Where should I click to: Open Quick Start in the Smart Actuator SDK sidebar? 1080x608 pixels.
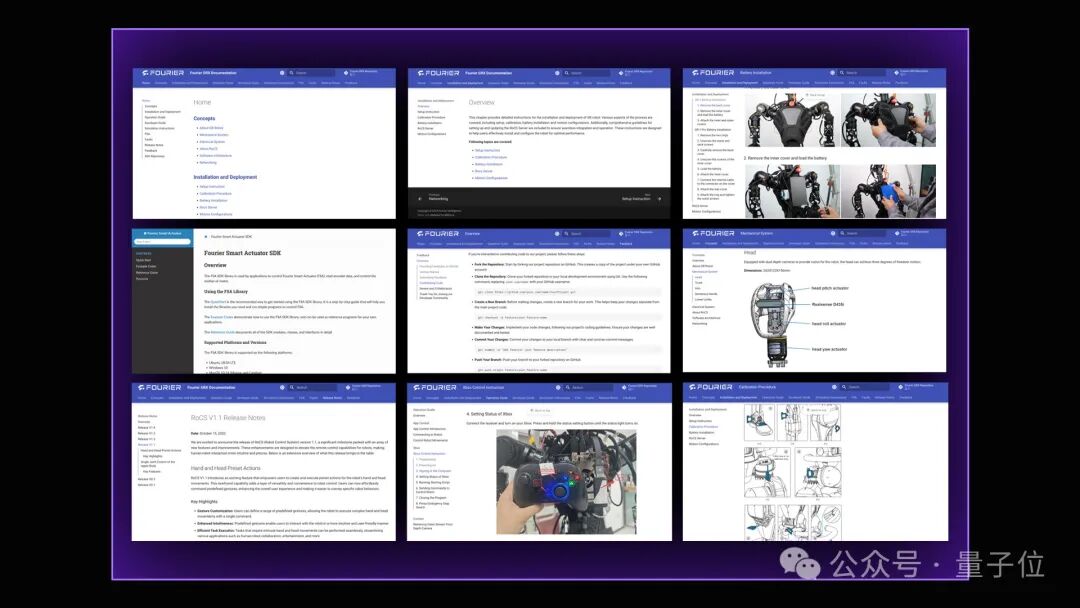coord(143,260)
